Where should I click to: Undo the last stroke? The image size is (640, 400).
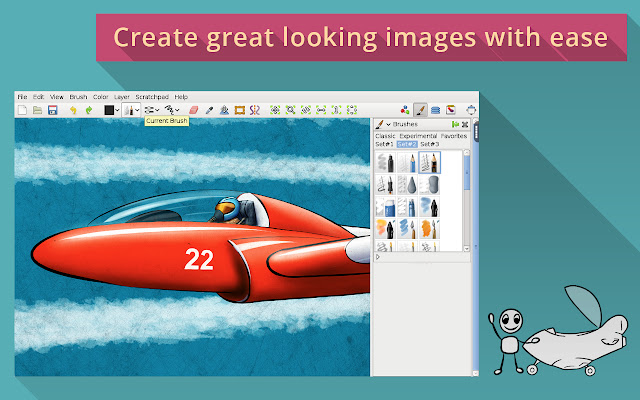click(73, 110)
